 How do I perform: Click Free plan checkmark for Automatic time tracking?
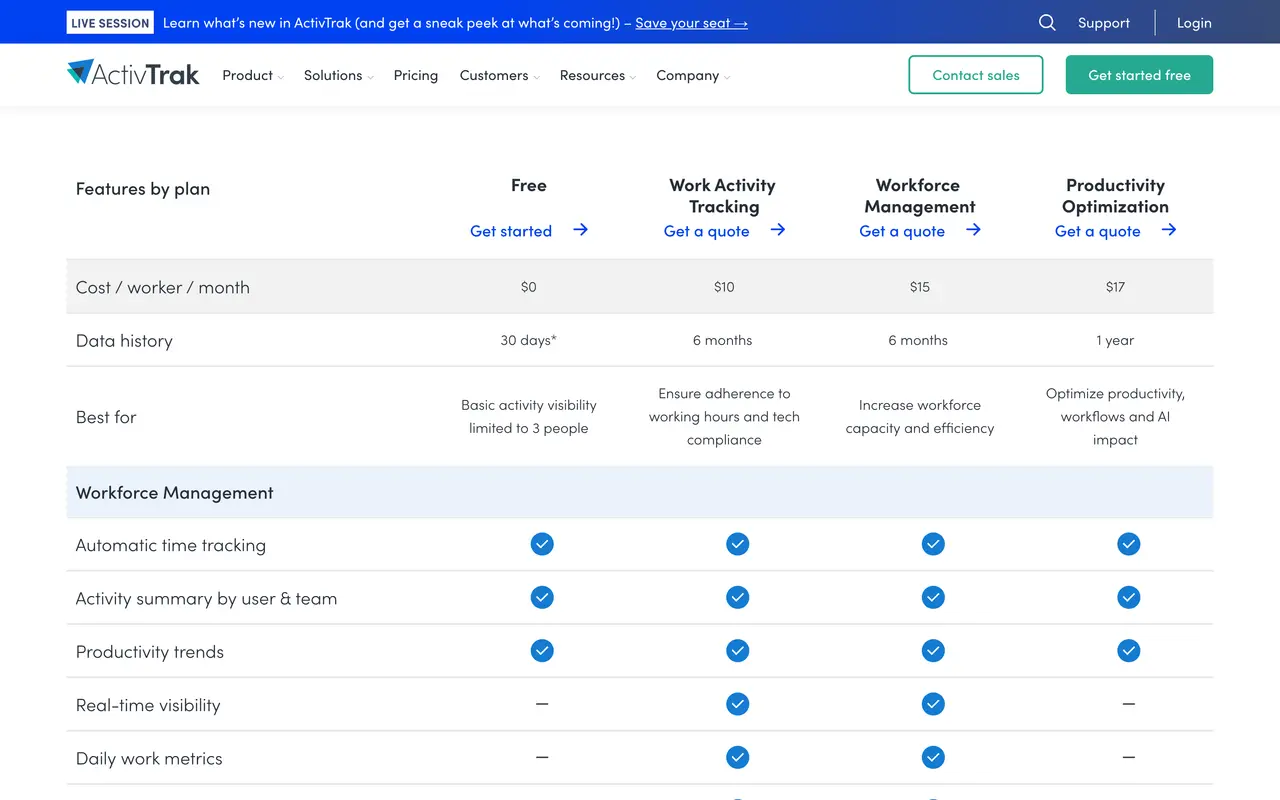pyautogui.click(x=542, y=544)
